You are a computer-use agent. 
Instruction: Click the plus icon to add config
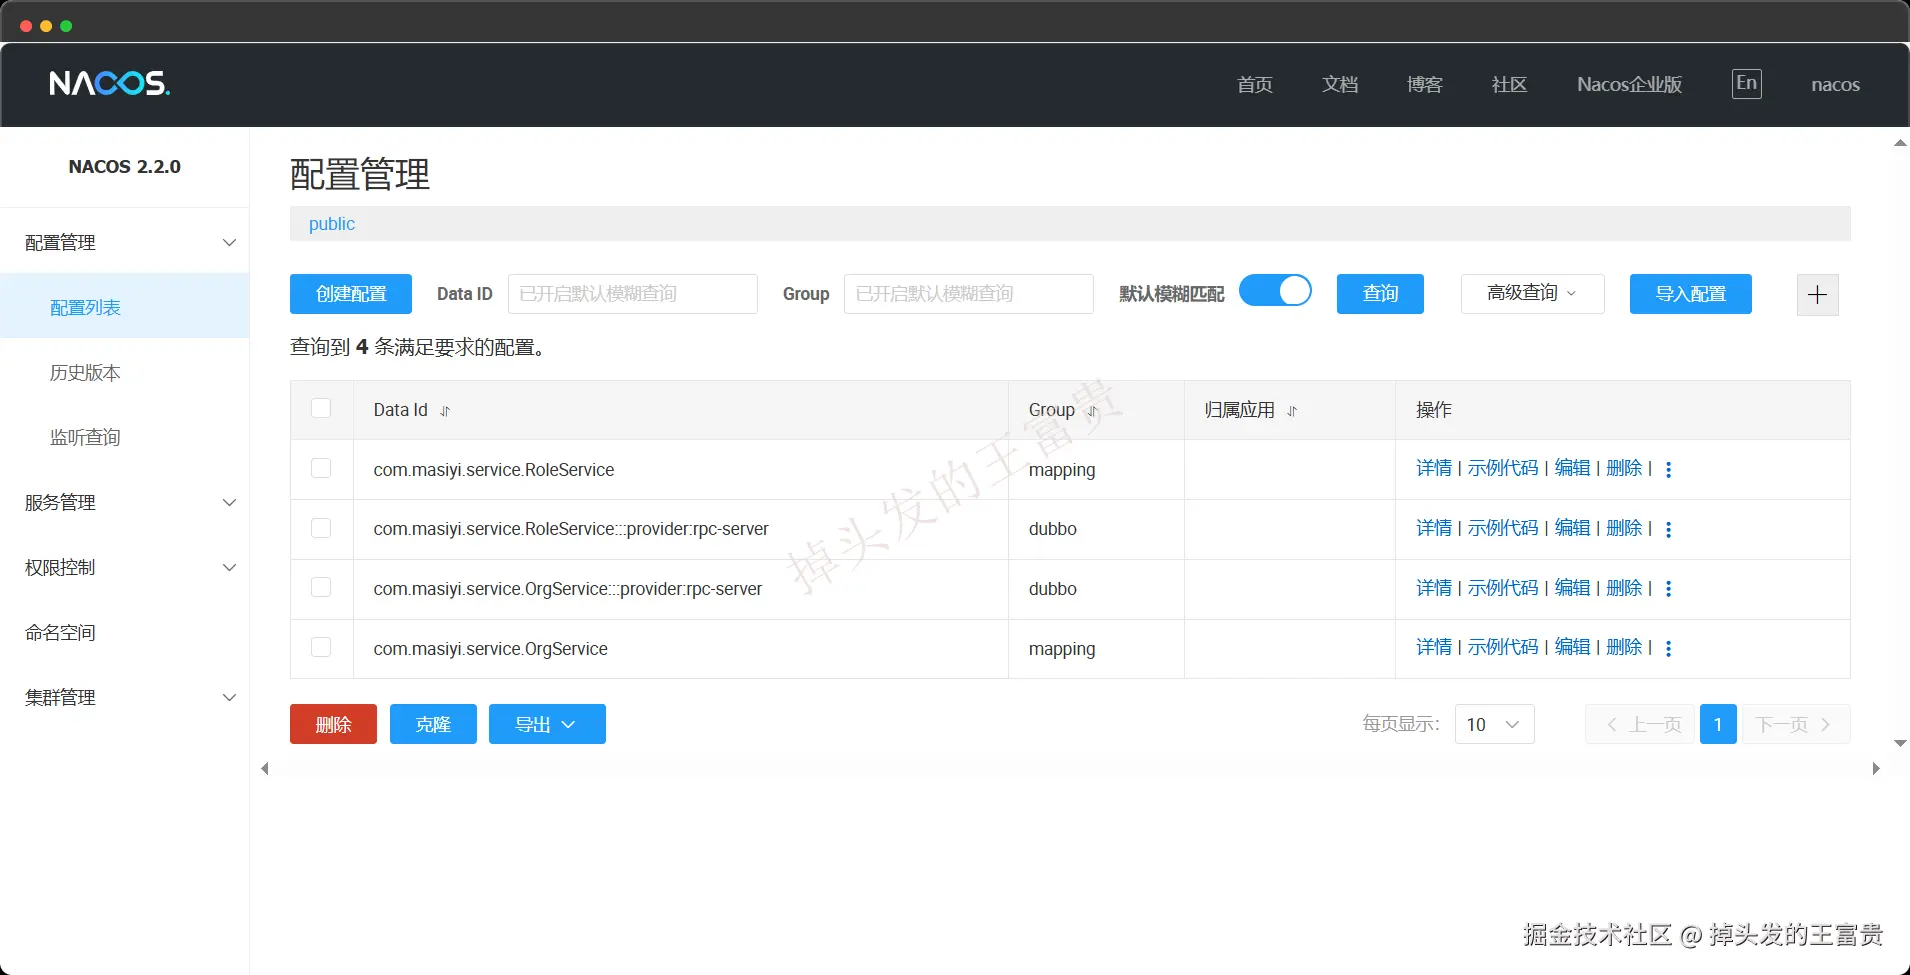coord(1817,295)
